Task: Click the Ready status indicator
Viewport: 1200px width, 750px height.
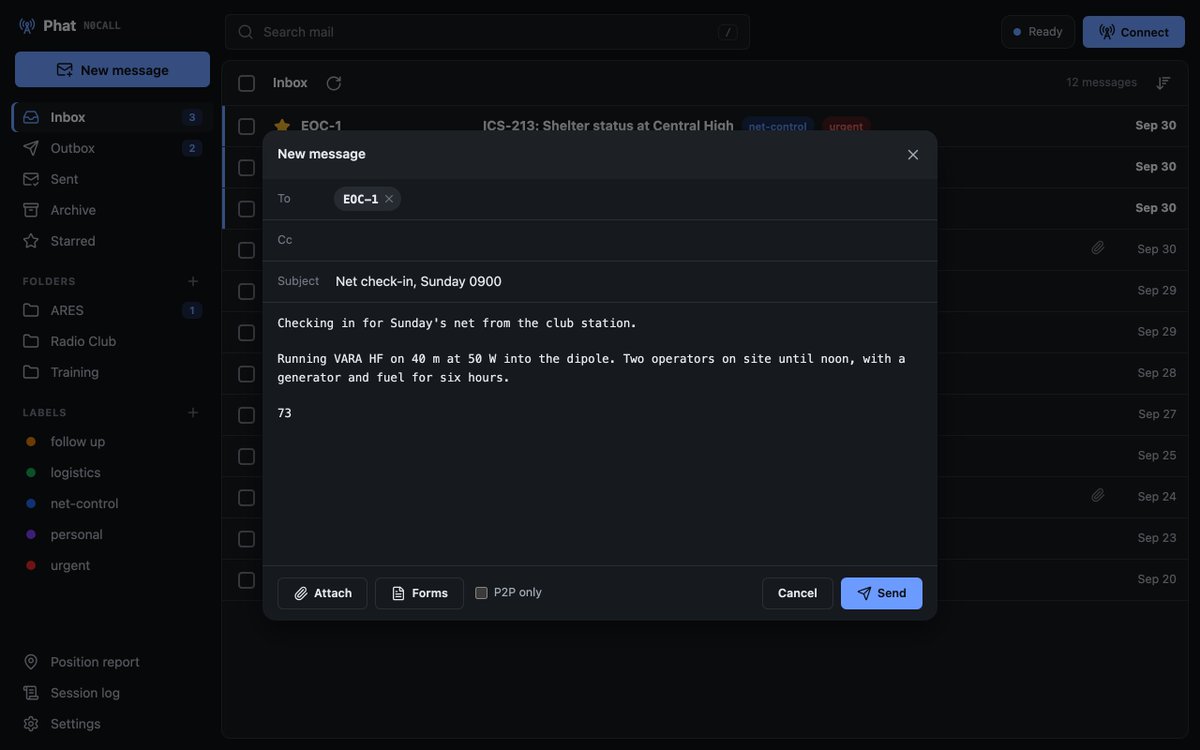Action: (x=1038, y=32)
